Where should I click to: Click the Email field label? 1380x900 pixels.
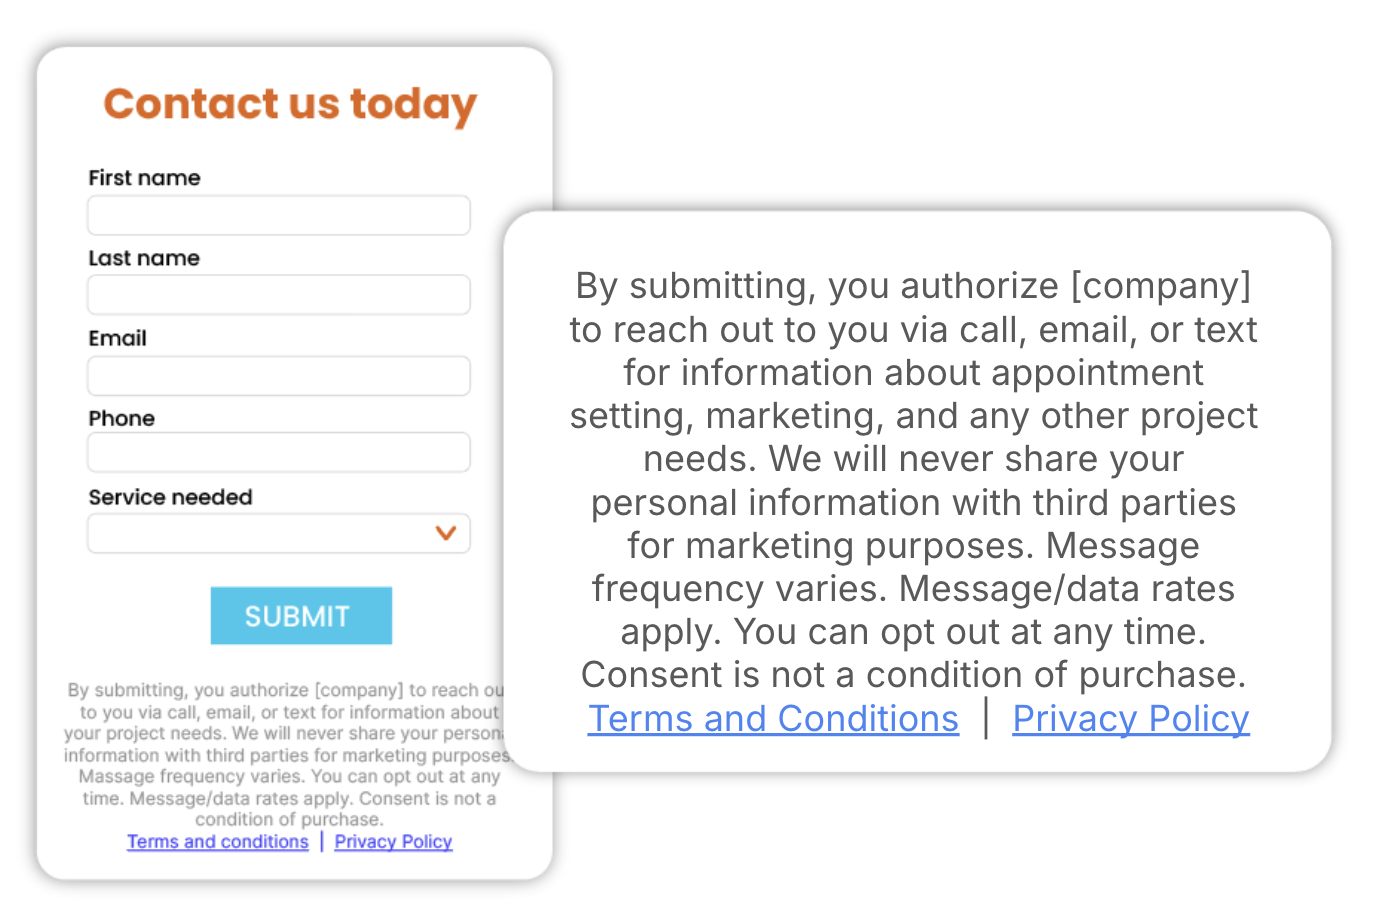[117, 338]
